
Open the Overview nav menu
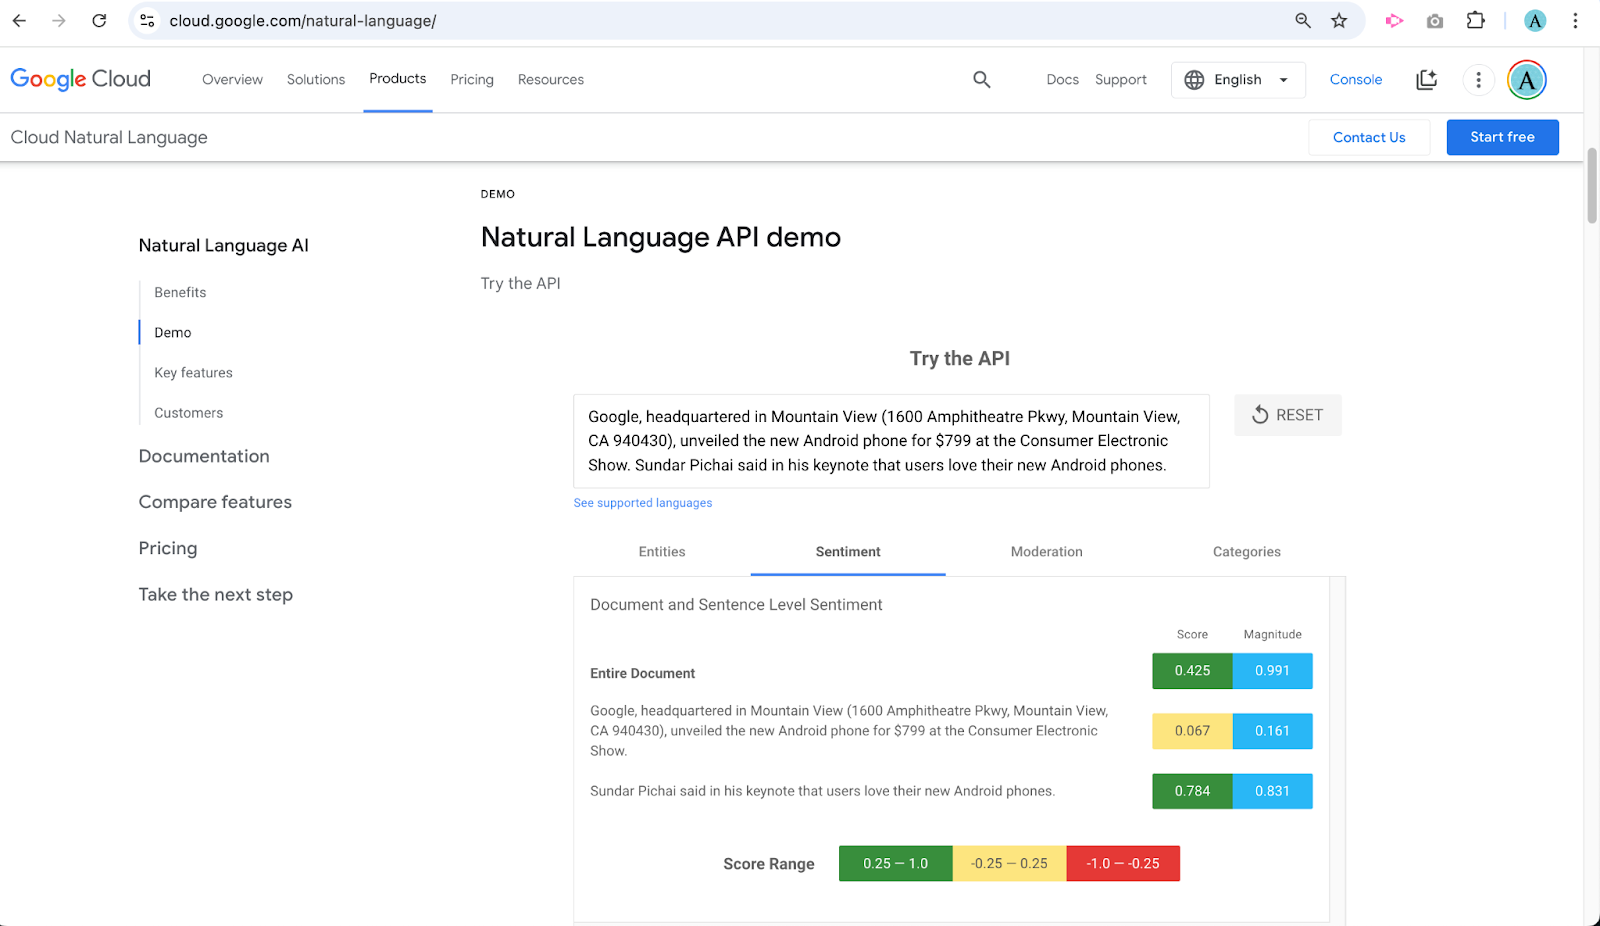pos(232,80)
